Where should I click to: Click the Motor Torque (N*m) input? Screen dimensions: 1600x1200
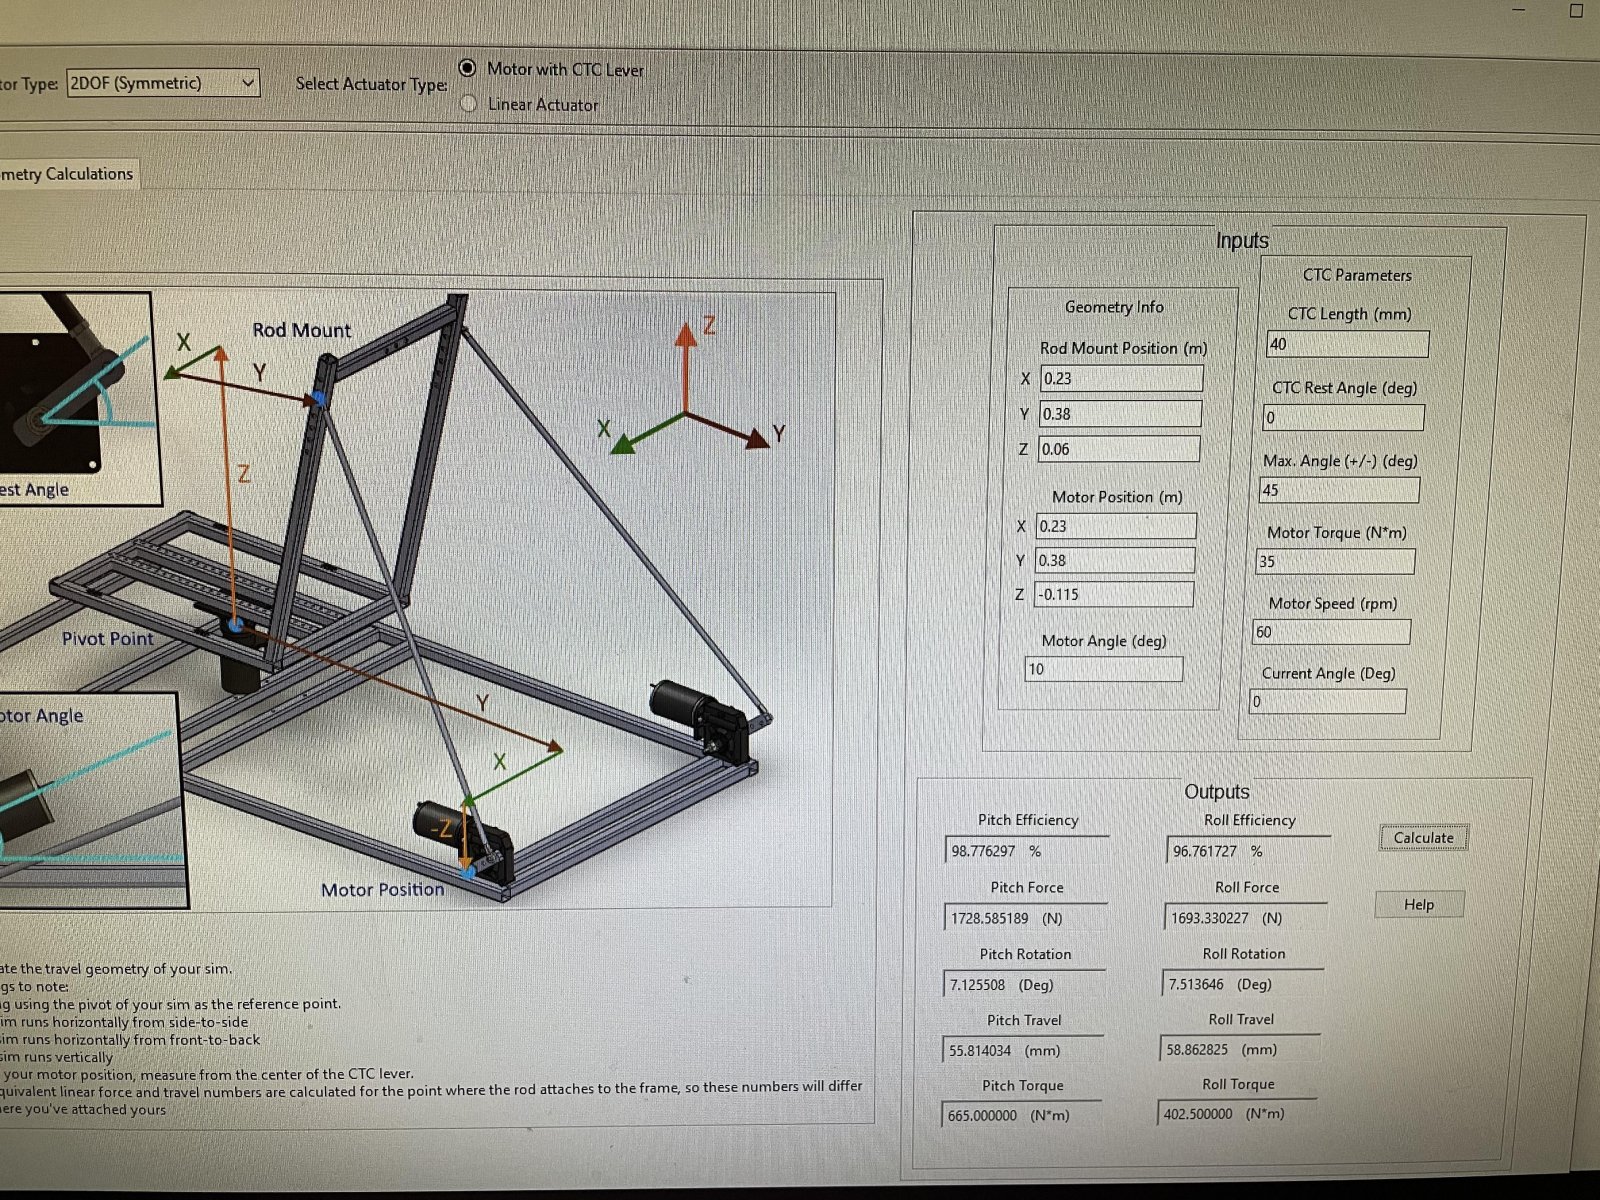tap(1335, 561)
